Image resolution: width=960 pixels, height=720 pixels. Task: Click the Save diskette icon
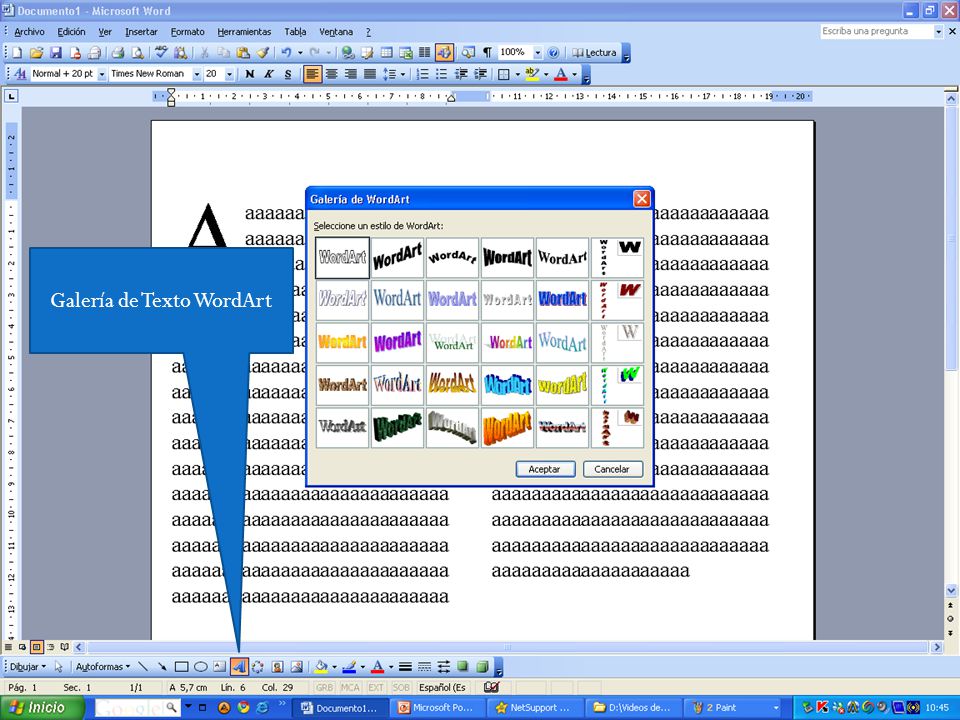pos(56,53)
